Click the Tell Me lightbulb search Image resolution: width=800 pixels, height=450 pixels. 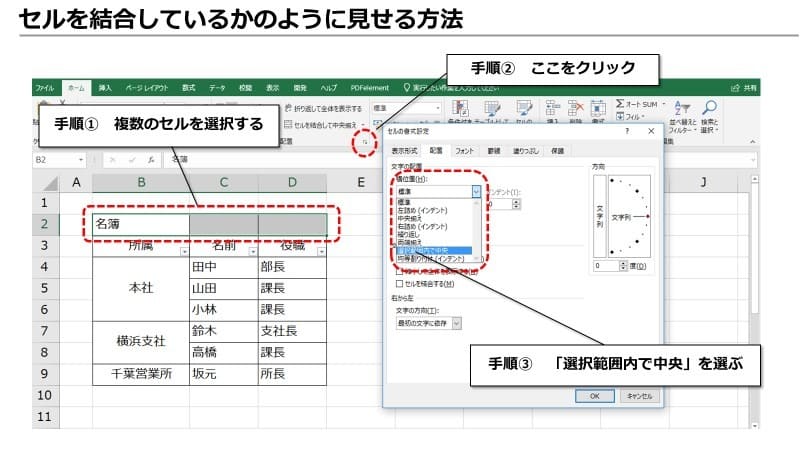pyautogui.click(x=407, y=88)
